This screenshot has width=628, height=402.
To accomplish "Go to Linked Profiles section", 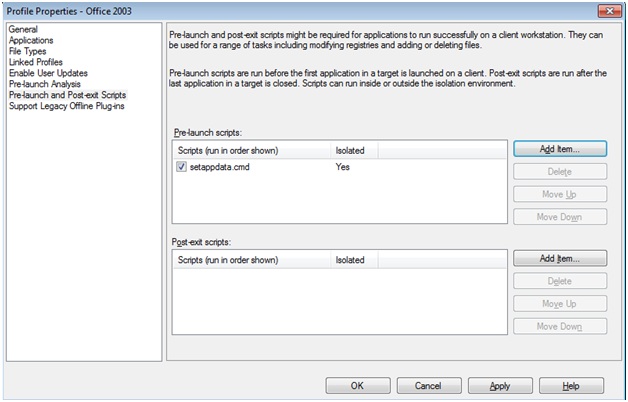I will tap(37, 63).
